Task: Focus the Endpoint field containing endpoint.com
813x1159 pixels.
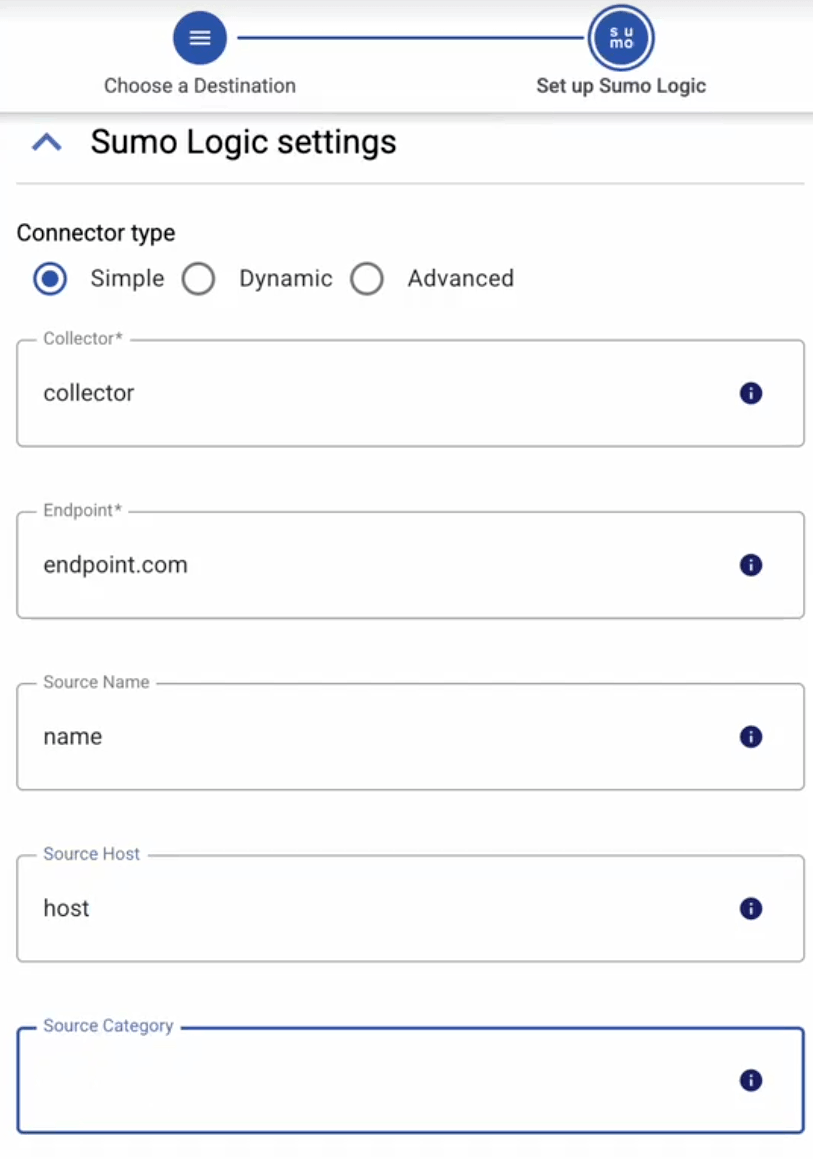Action: (380, 565)
